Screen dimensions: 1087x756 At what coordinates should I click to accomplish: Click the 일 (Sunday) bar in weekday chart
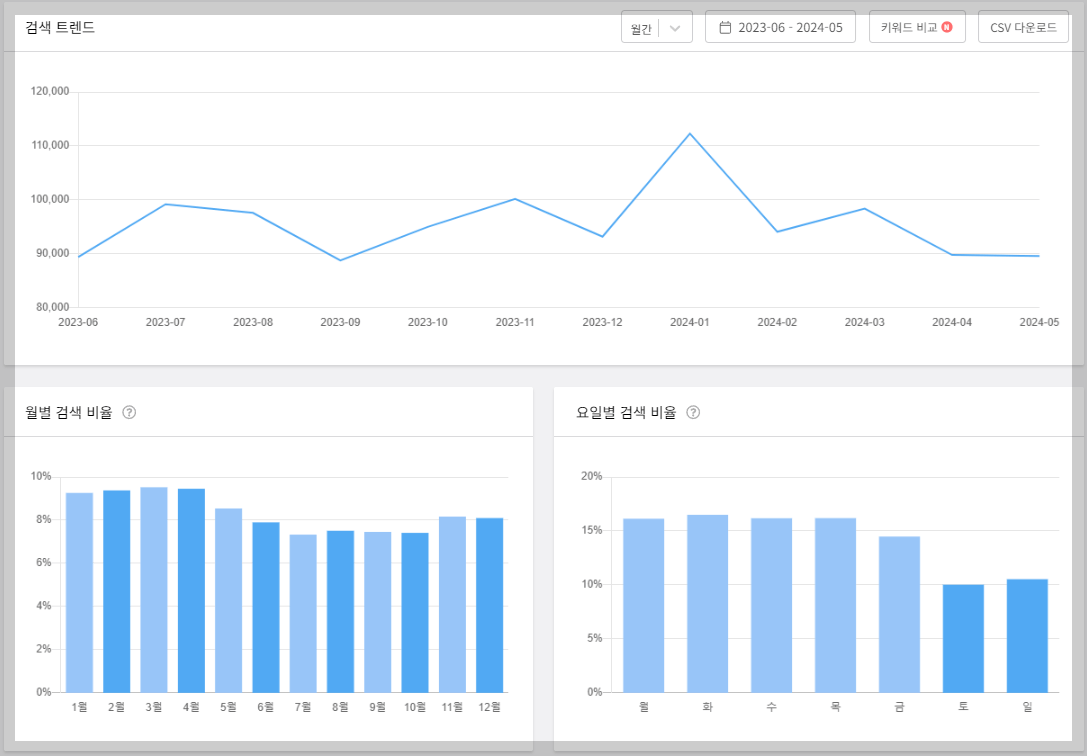tap(1027, 635)
